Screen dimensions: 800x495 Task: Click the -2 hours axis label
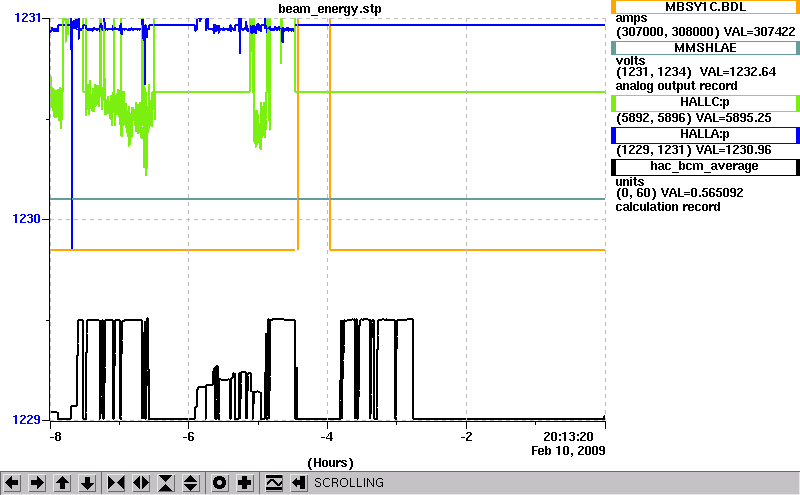(466, 437)
